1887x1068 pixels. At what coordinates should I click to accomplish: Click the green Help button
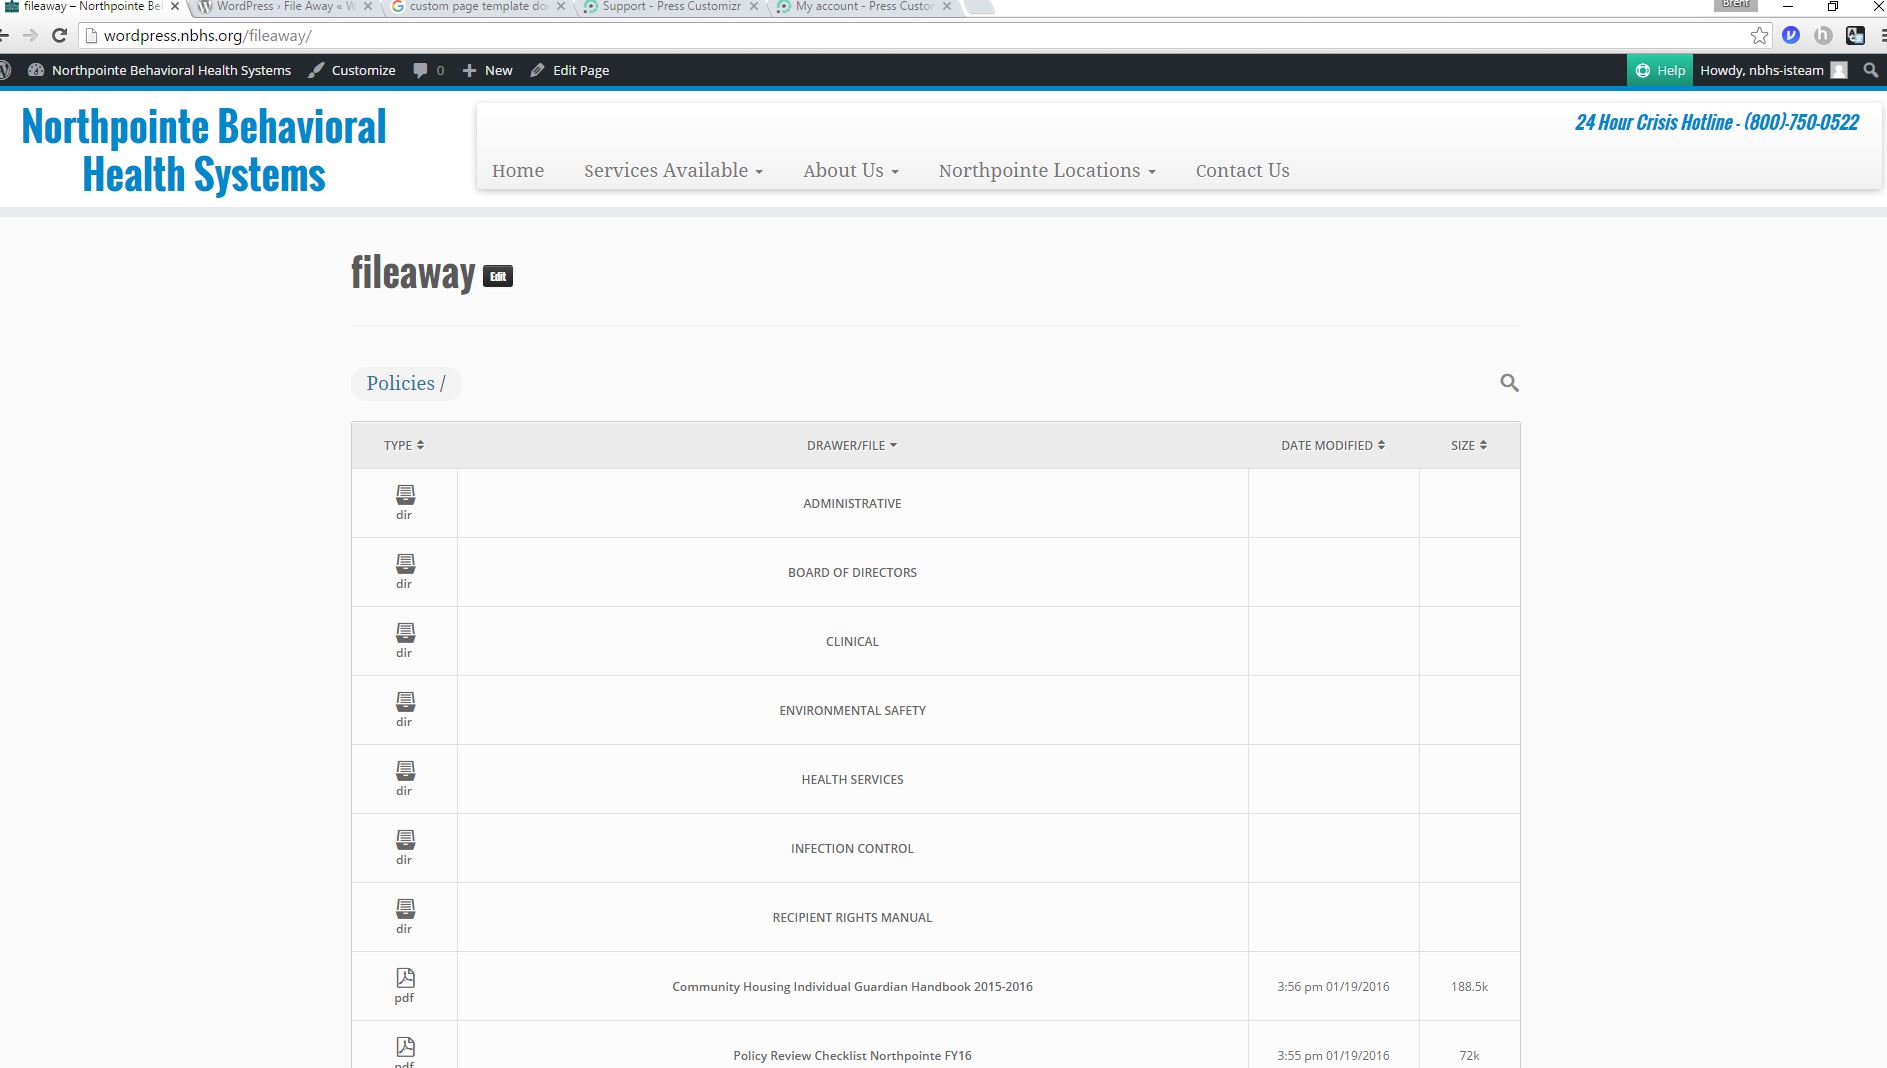point(1660,70)
